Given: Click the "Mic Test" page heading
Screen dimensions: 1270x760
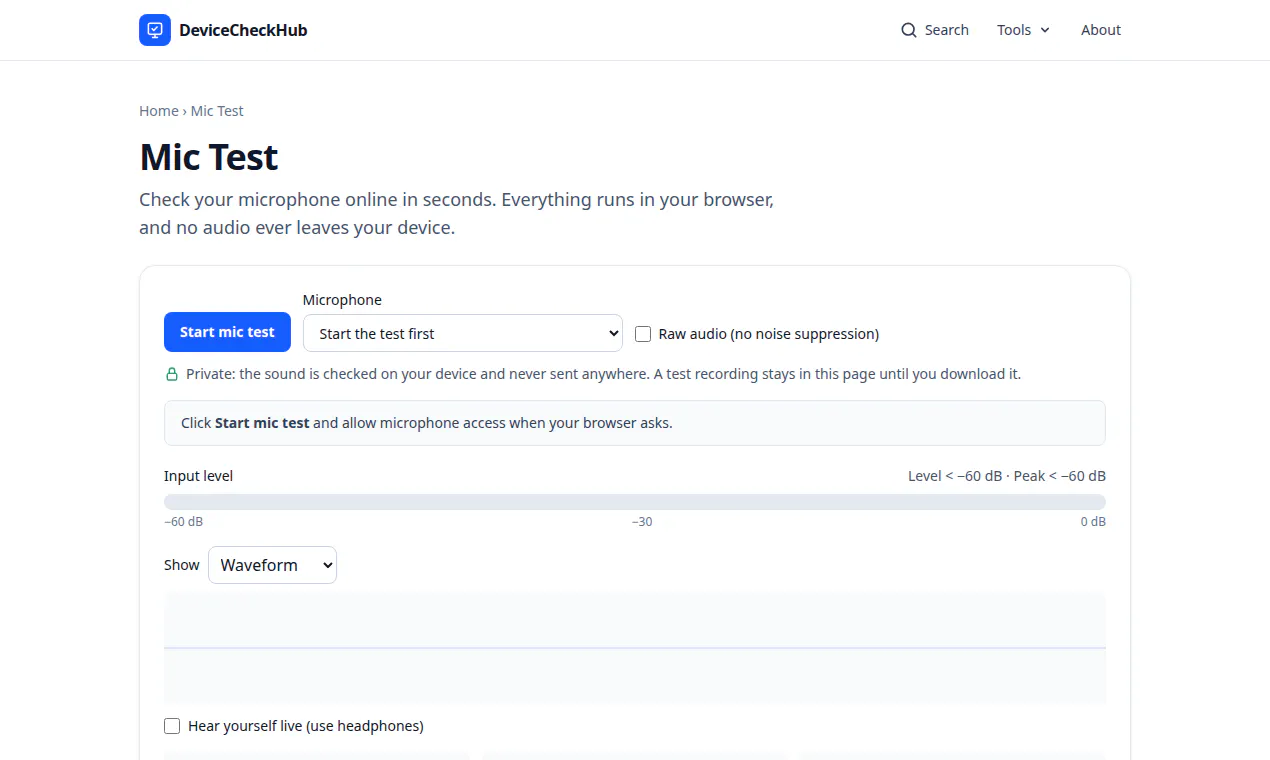Looking at the screenshot, I should [209, 157].
